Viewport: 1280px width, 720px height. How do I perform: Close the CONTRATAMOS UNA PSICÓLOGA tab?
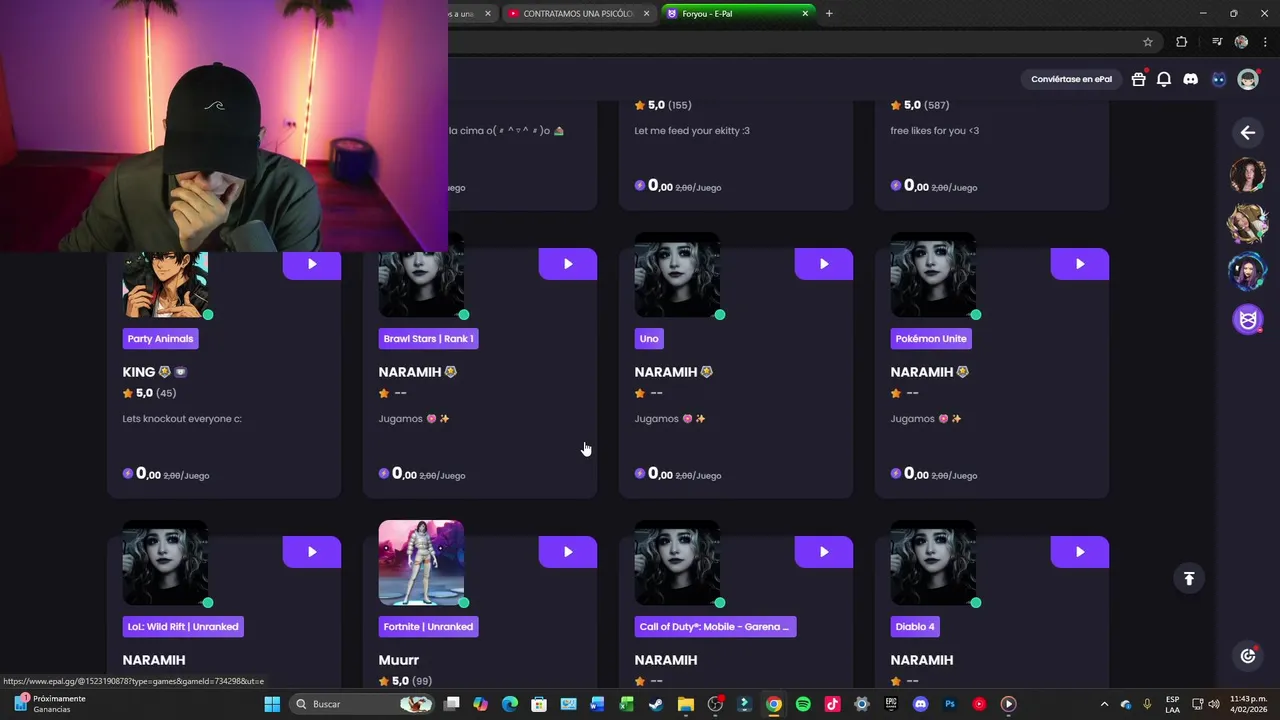click(x=646, y=13)
